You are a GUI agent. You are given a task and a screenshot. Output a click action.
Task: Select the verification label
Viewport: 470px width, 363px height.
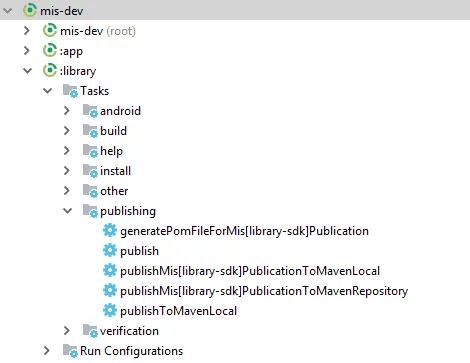pyautogui.click(x=129, y=331)
